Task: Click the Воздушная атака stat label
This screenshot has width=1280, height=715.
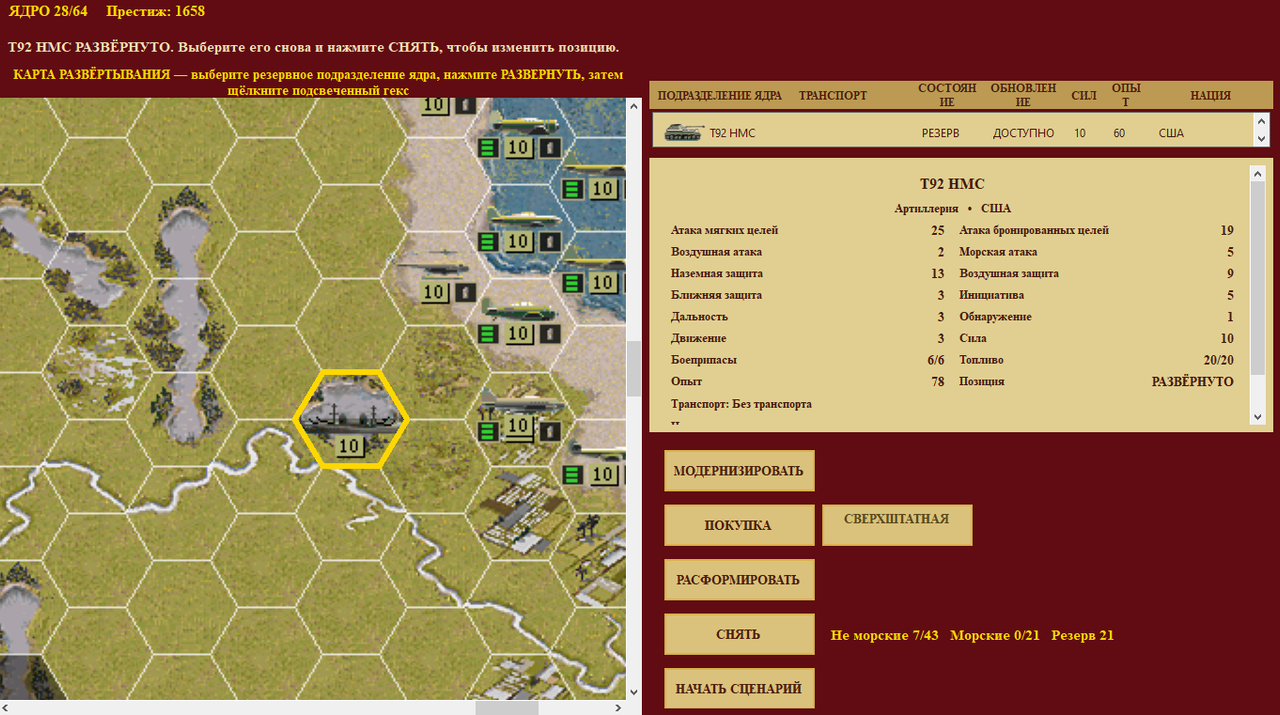Action: (716, 252)
